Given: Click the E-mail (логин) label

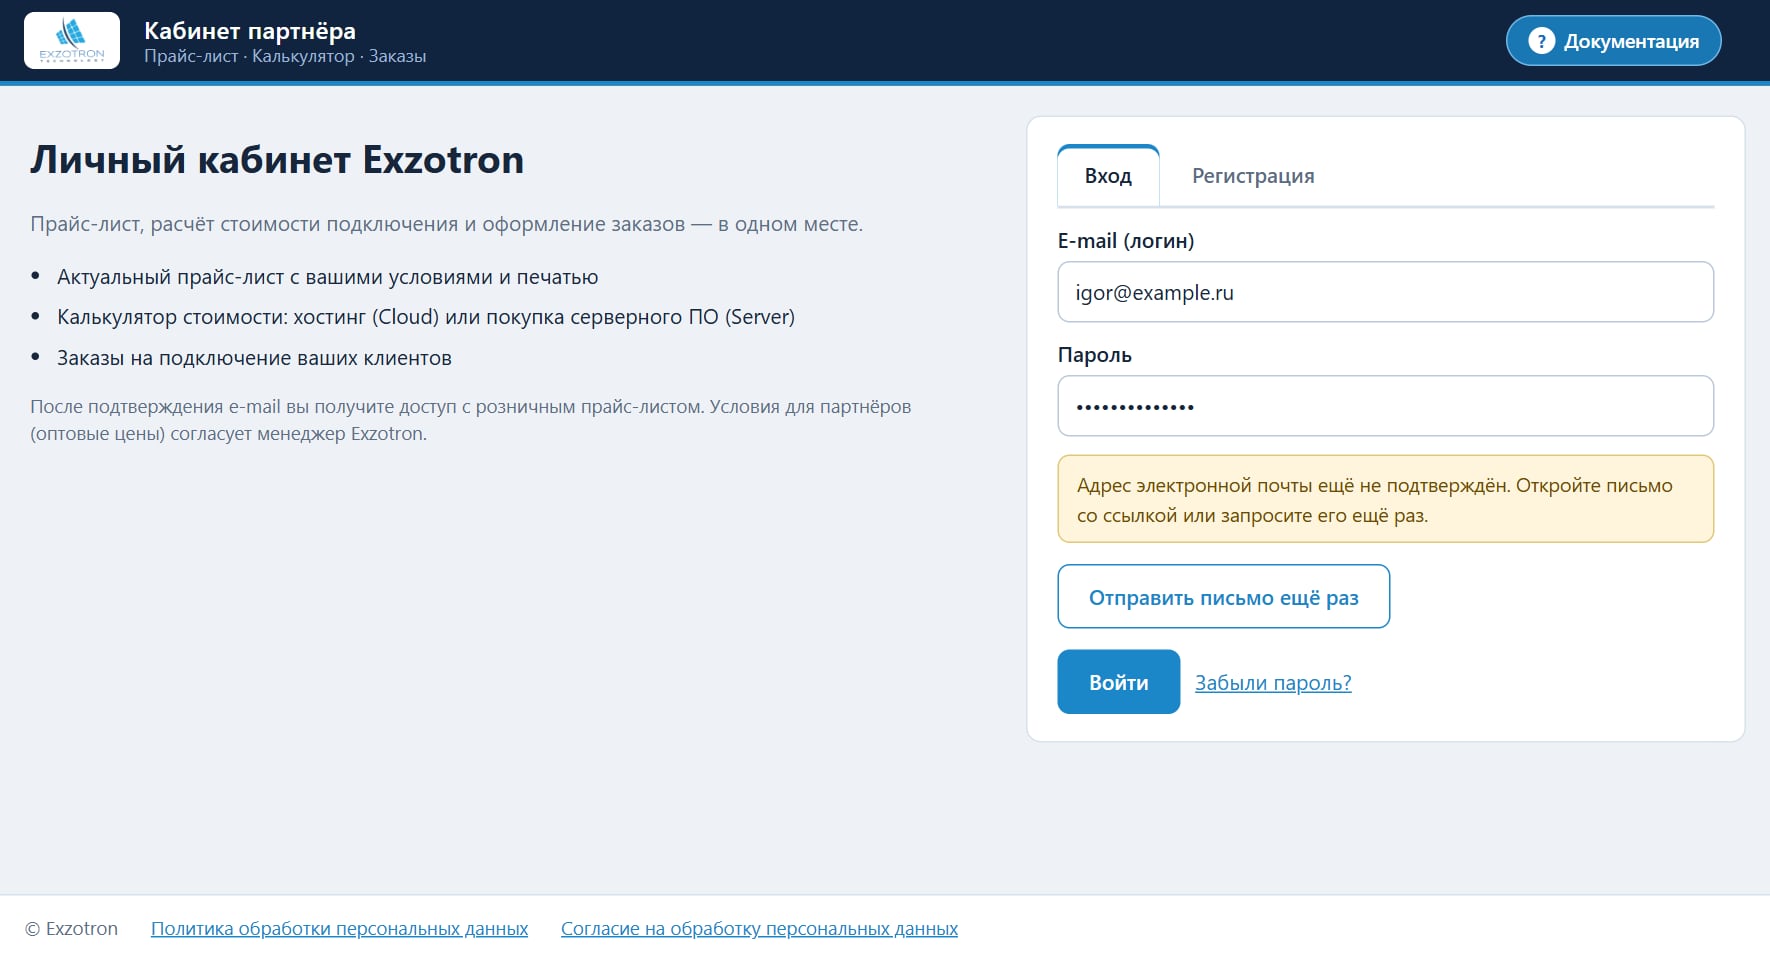Looking at the screenshot, I should click(1126, 241).
